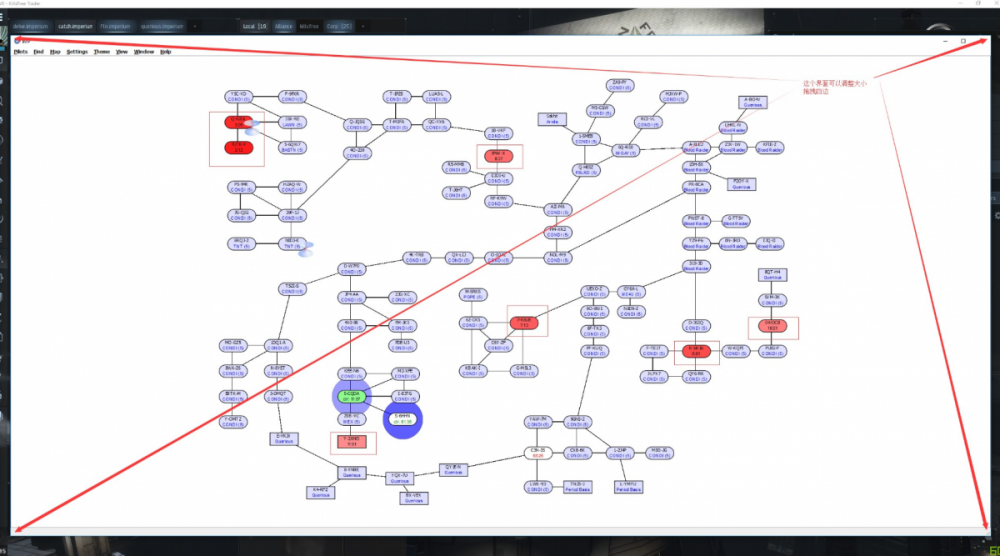
Task: Select the green highlighted system node
Action: point(351,396)
